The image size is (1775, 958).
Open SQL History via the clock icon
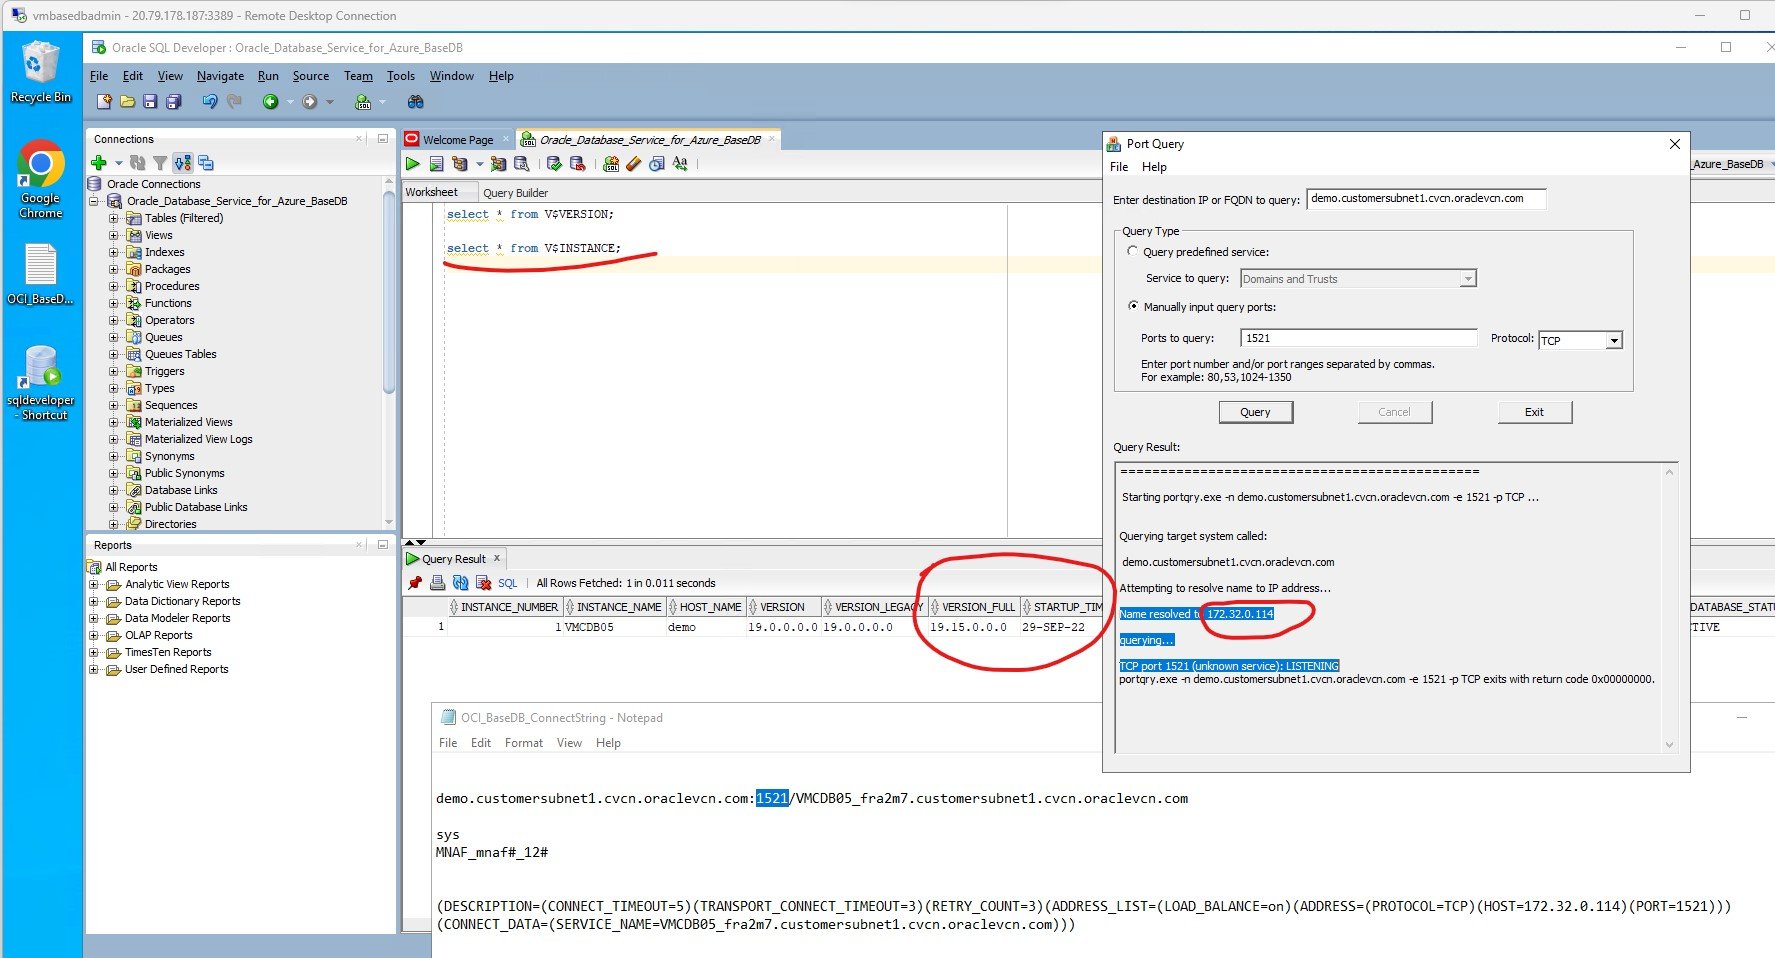pyautogui.click(x=655, y=163)
